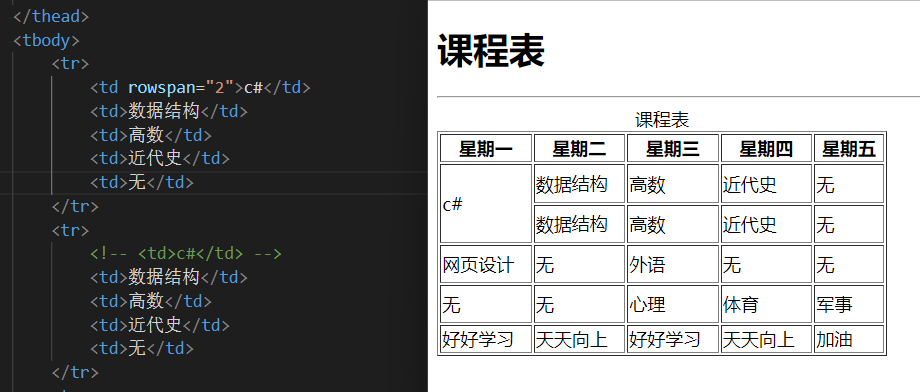Click the 网页设计 table cell

pyautogui.click(x=486, y=264)
